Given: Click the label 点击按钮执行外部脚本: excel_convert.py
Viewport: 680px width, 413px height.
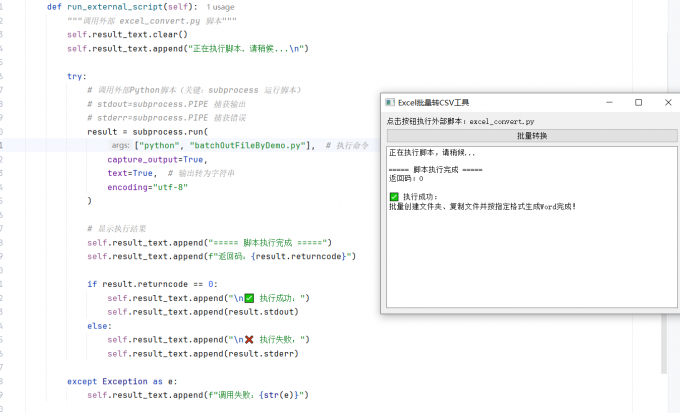Looking at the screenshot, I should pos(461,121).
